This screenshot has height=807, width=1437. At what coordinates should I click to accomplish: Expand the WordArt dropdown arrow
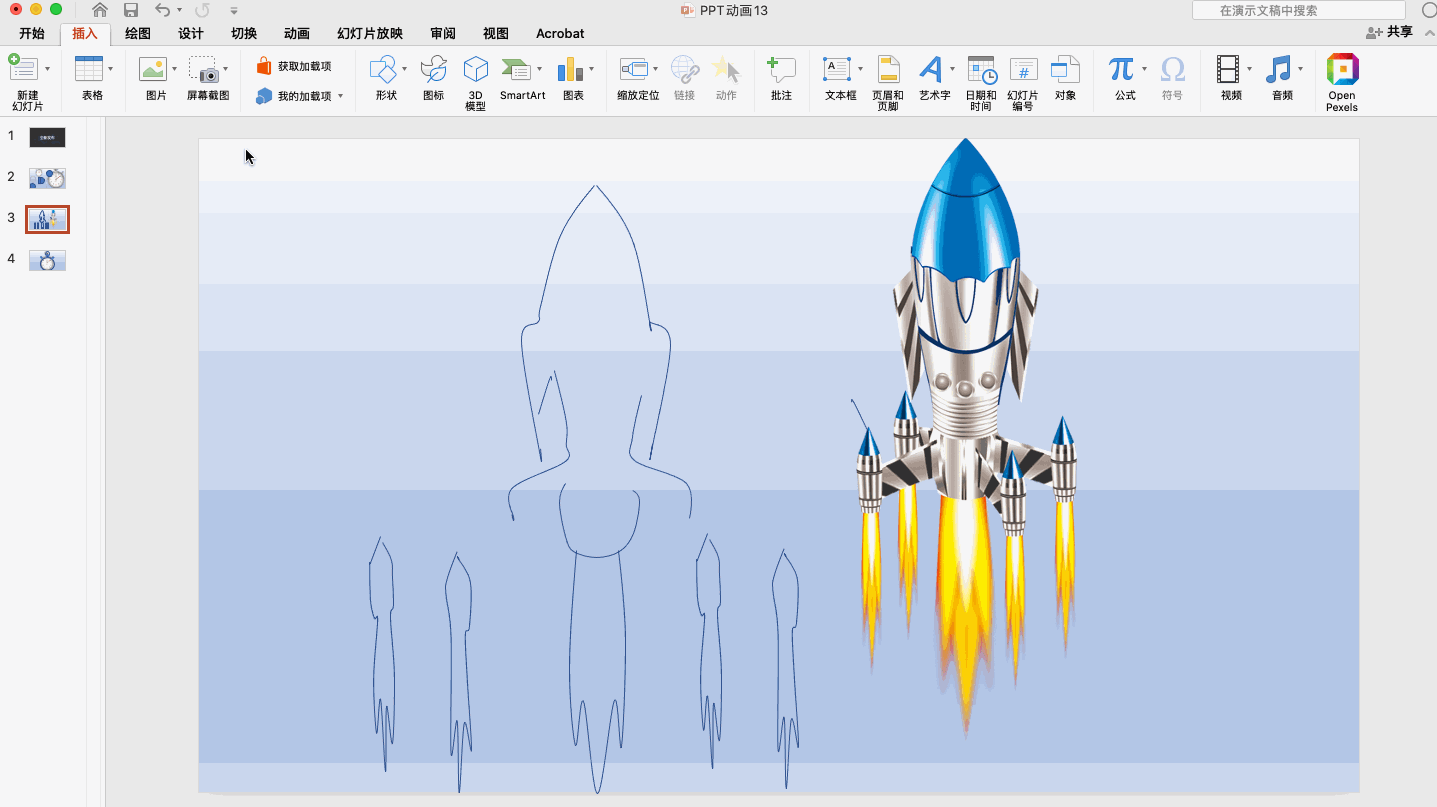pyautogui.click(x=952, y=69)
